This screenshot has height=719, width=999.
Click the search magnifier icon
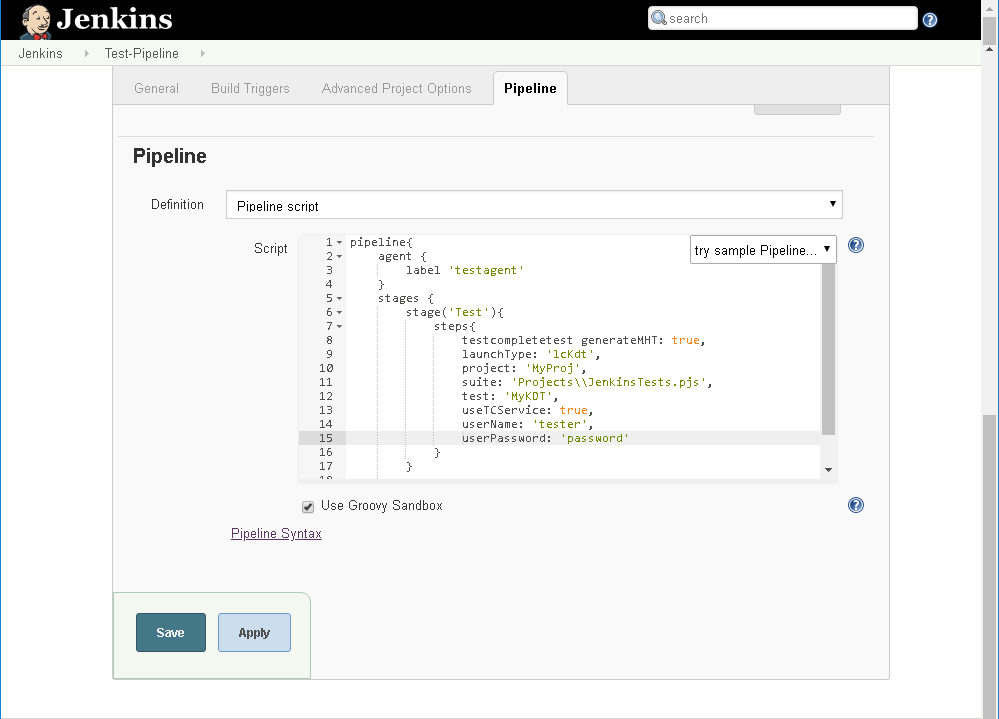point(659,18)
